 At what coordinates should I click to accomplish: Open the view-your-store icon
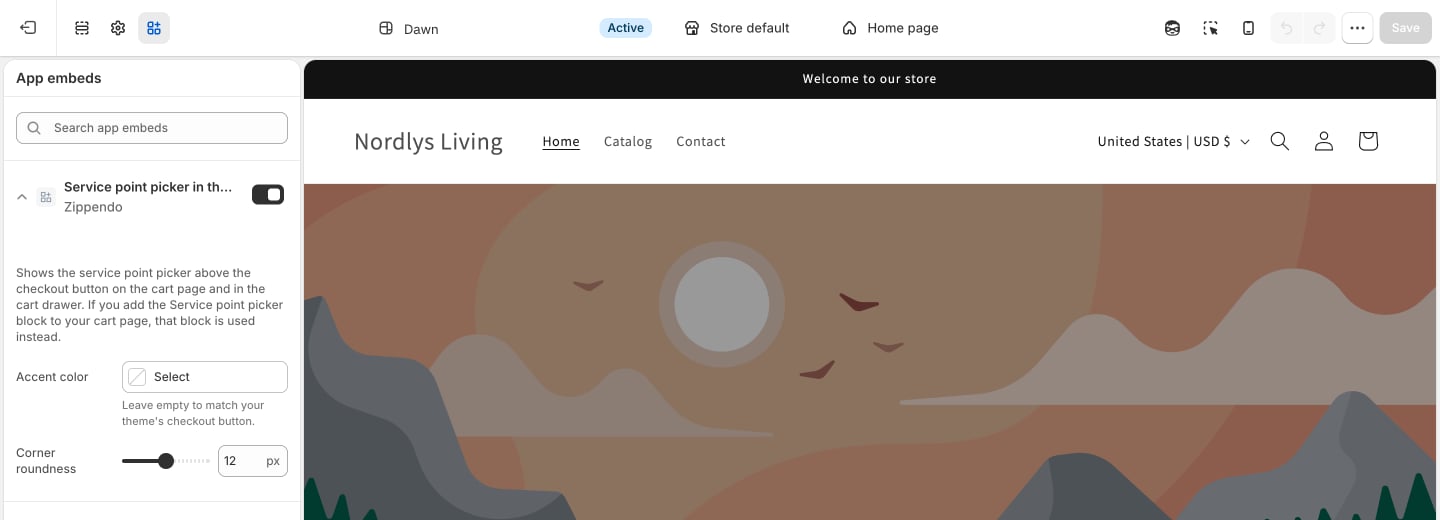(x=1172, y=28)
